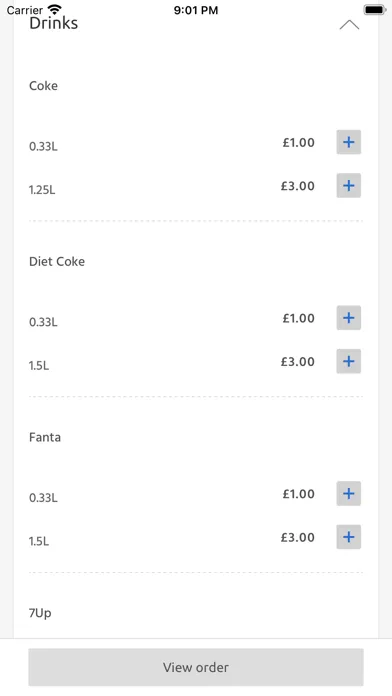Tap the 7Up item name
Image resolution: width=392 pixels, height=696 pixels.
click(40, 613)
